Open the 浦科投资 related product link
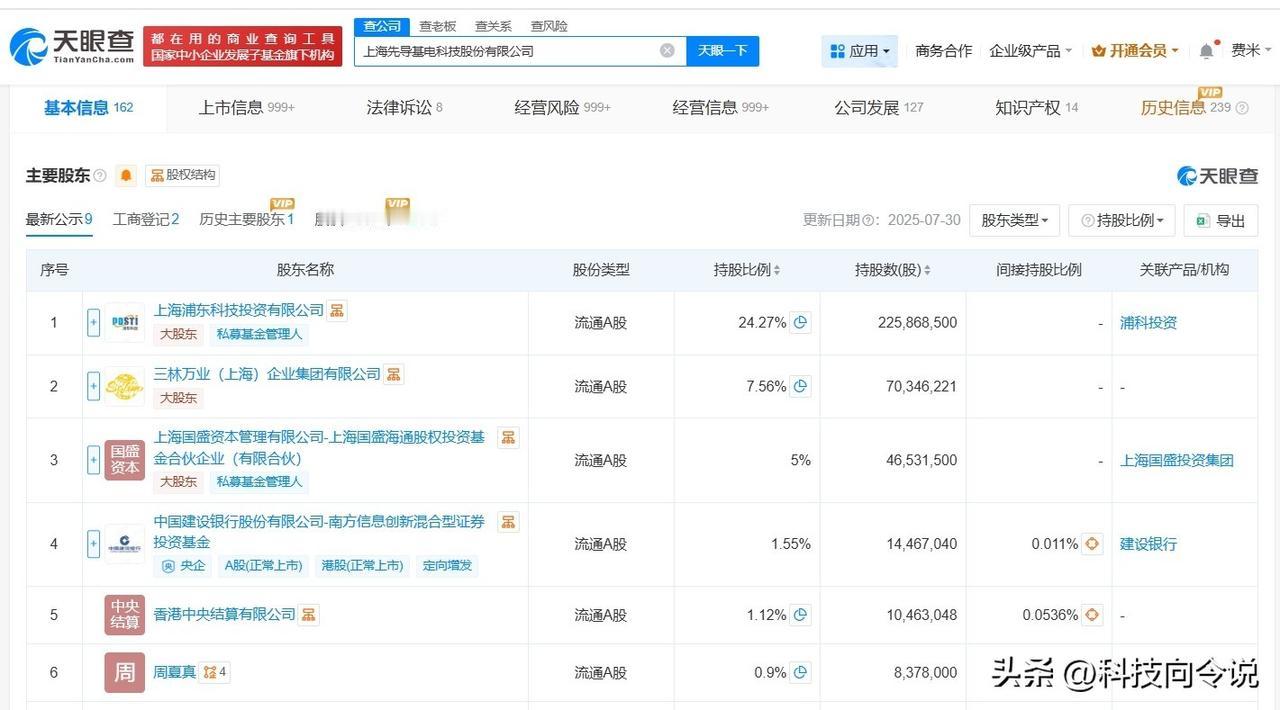Viewport: 1280px width, 710px height. click(x=1147, y=322)
